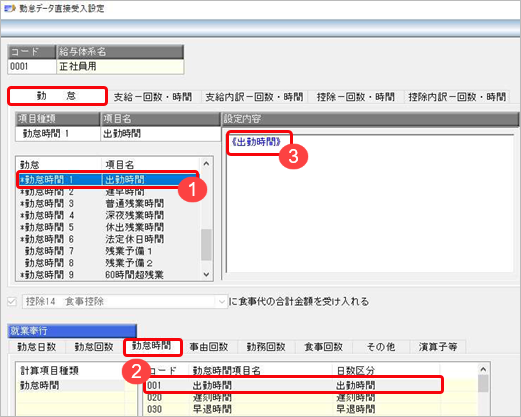Click the attendance list scroll-down arrow
This screenshot has width=521, height=417.
point(206,274)
